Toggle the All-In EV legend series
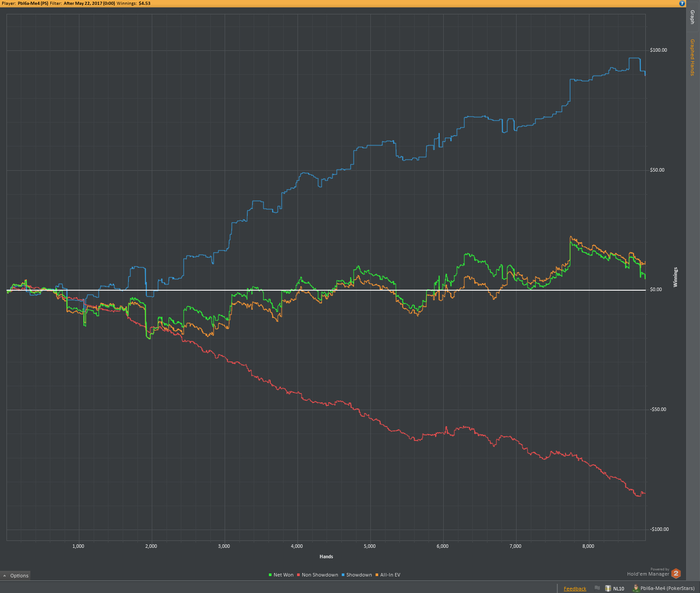Screen dimensions: 700x593 point(388,575)
